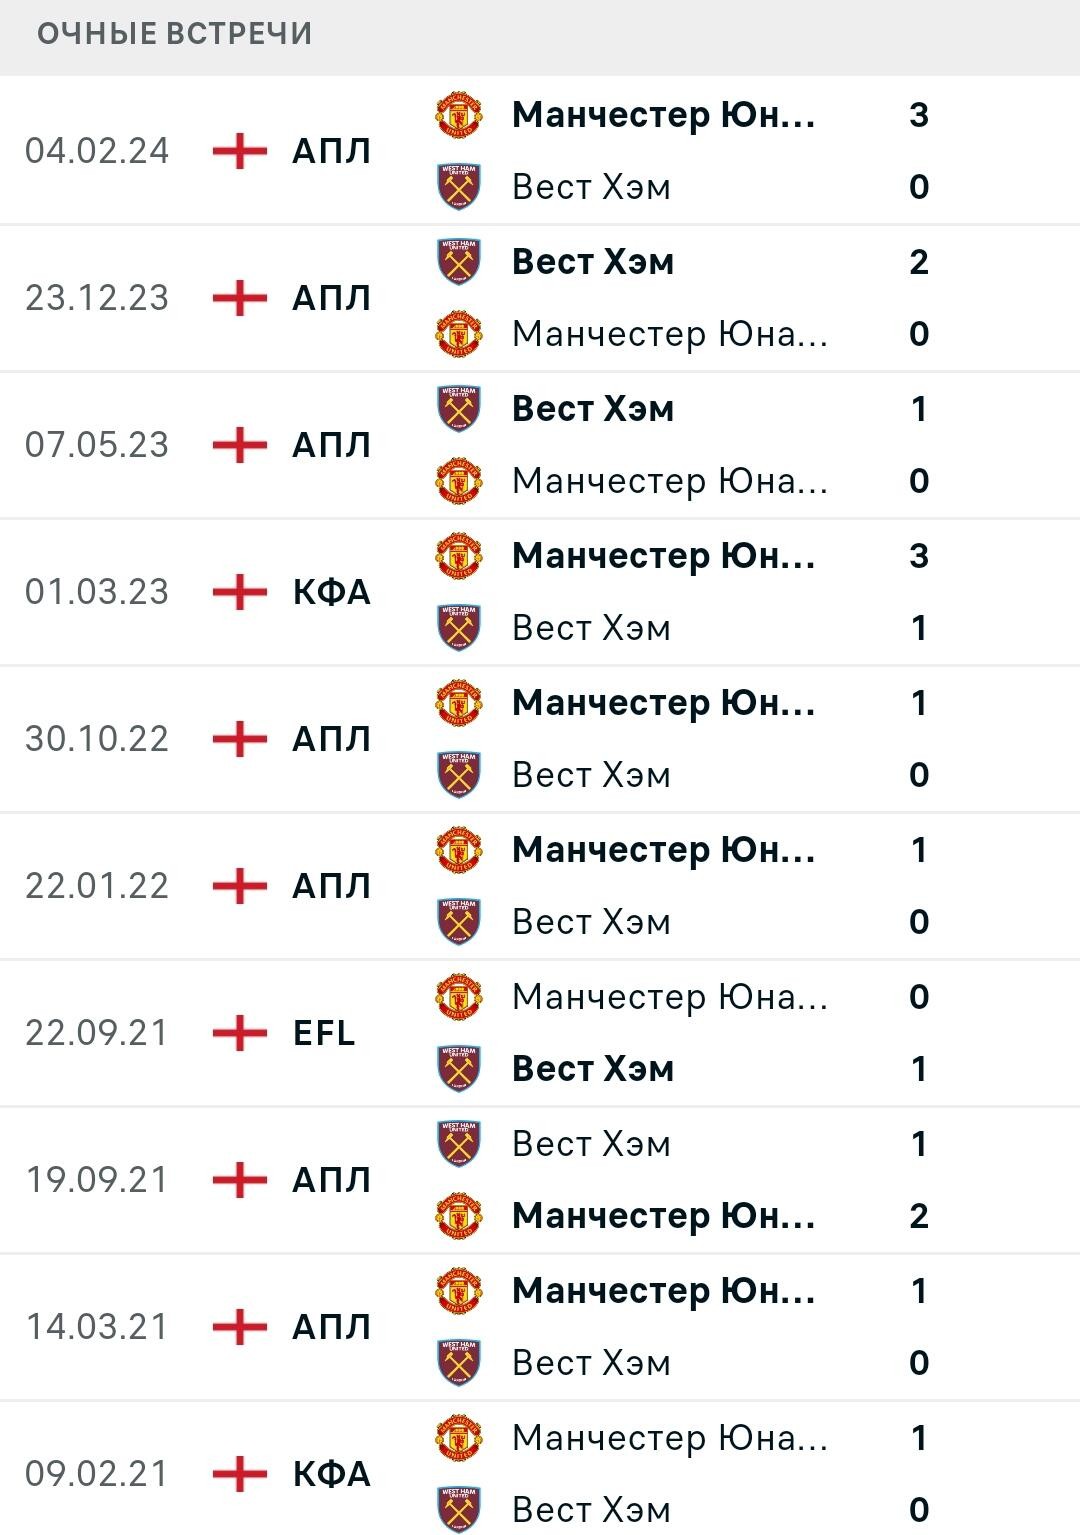Open the EFL competition label

(324, 1032)
